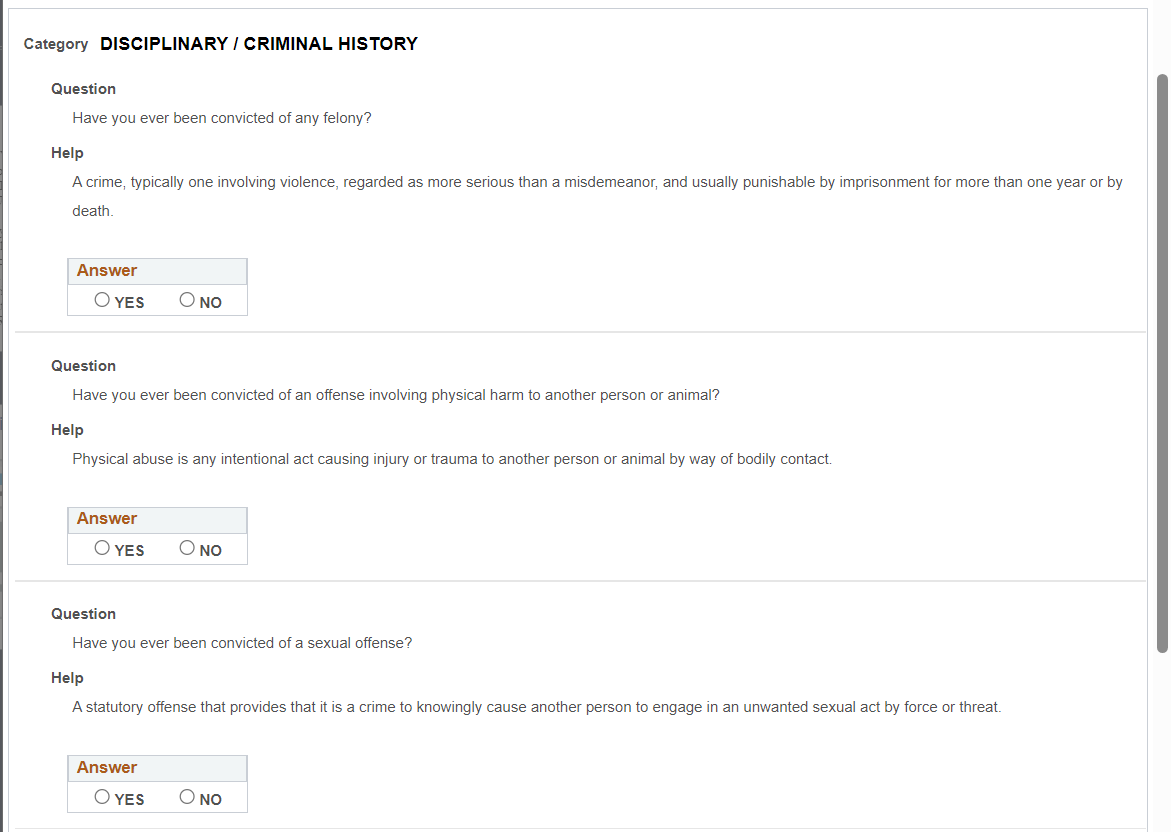Viewport: 1171px width, 832px height.
Task: Choose YES for the physical harm offense question
Action: (103, 548)
